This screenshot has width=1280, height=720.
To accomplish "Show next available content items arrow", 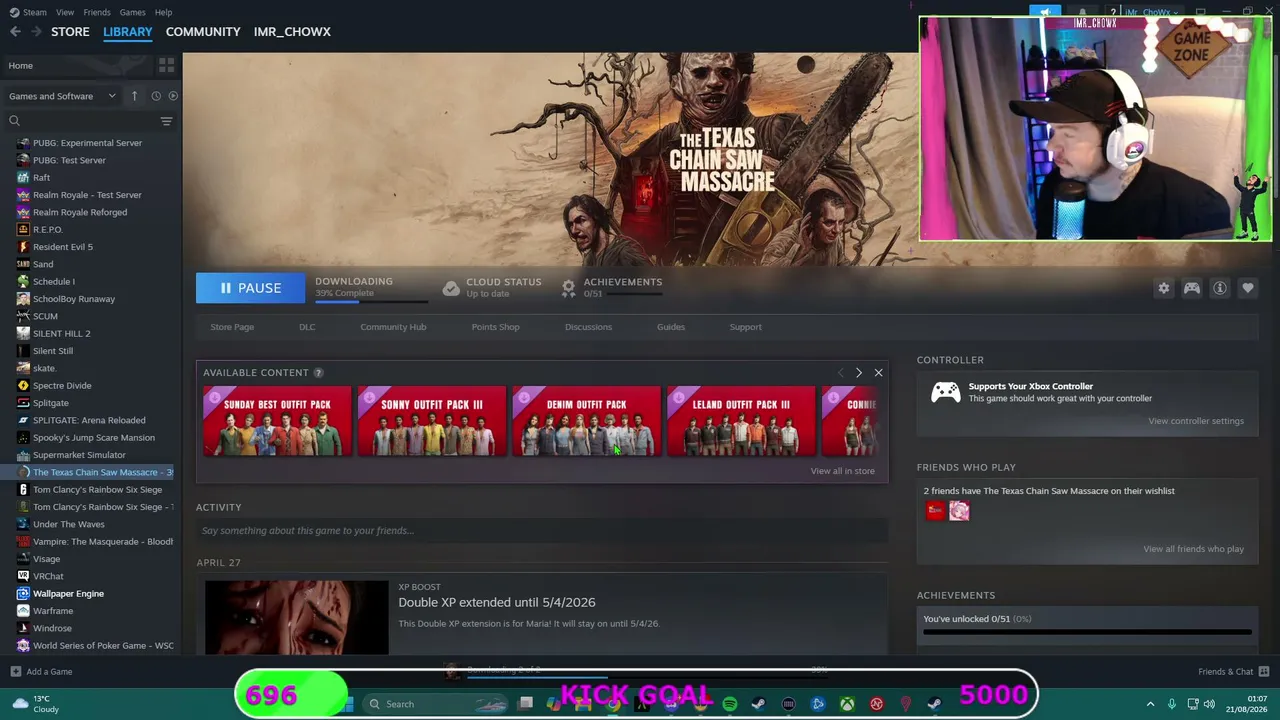I will tap(858, 373).
